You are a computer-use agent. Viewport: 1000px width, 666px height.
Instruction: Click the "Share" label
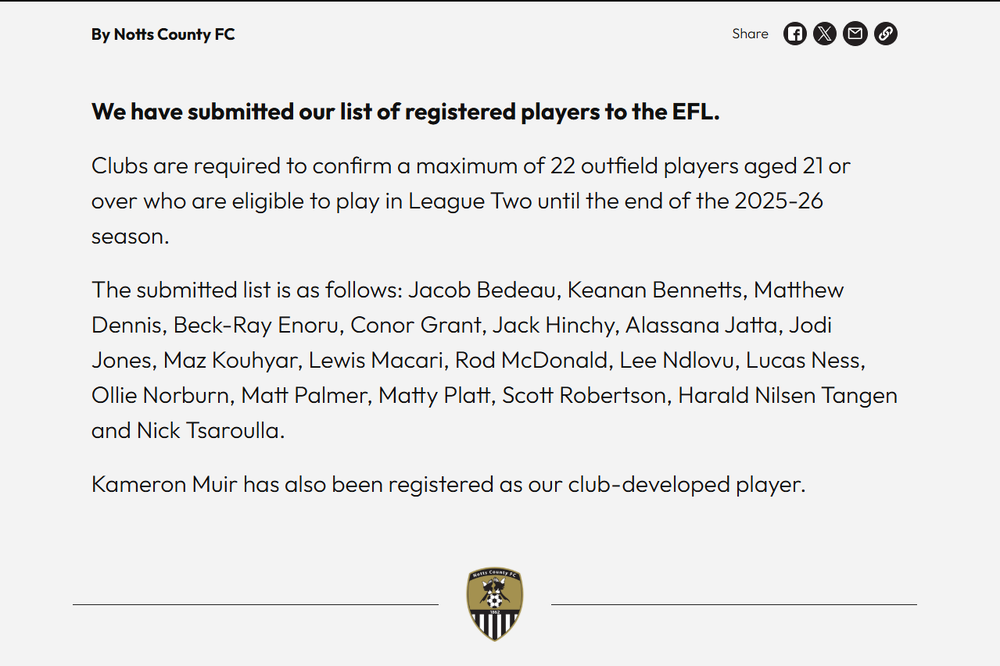pyautogui.click(x=750, y=34)
